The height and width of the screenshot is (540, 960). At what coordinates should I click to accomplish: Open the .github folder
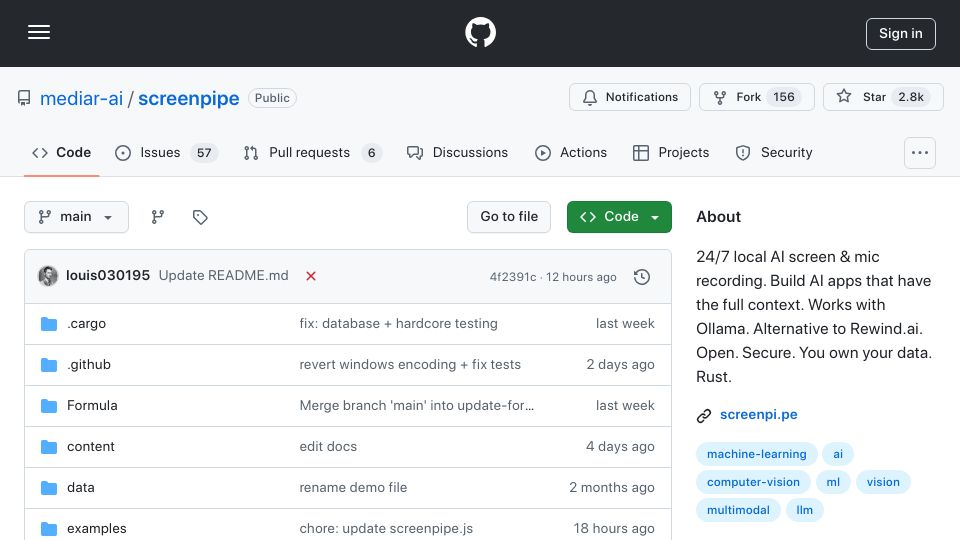point(89,364)
